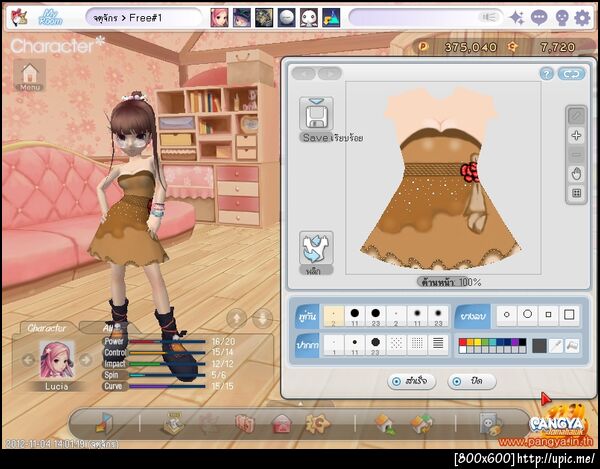Select the size 1 marker tip
Image resolution: width=600 pixels, height=469 pixels.
tap(334, 345)
